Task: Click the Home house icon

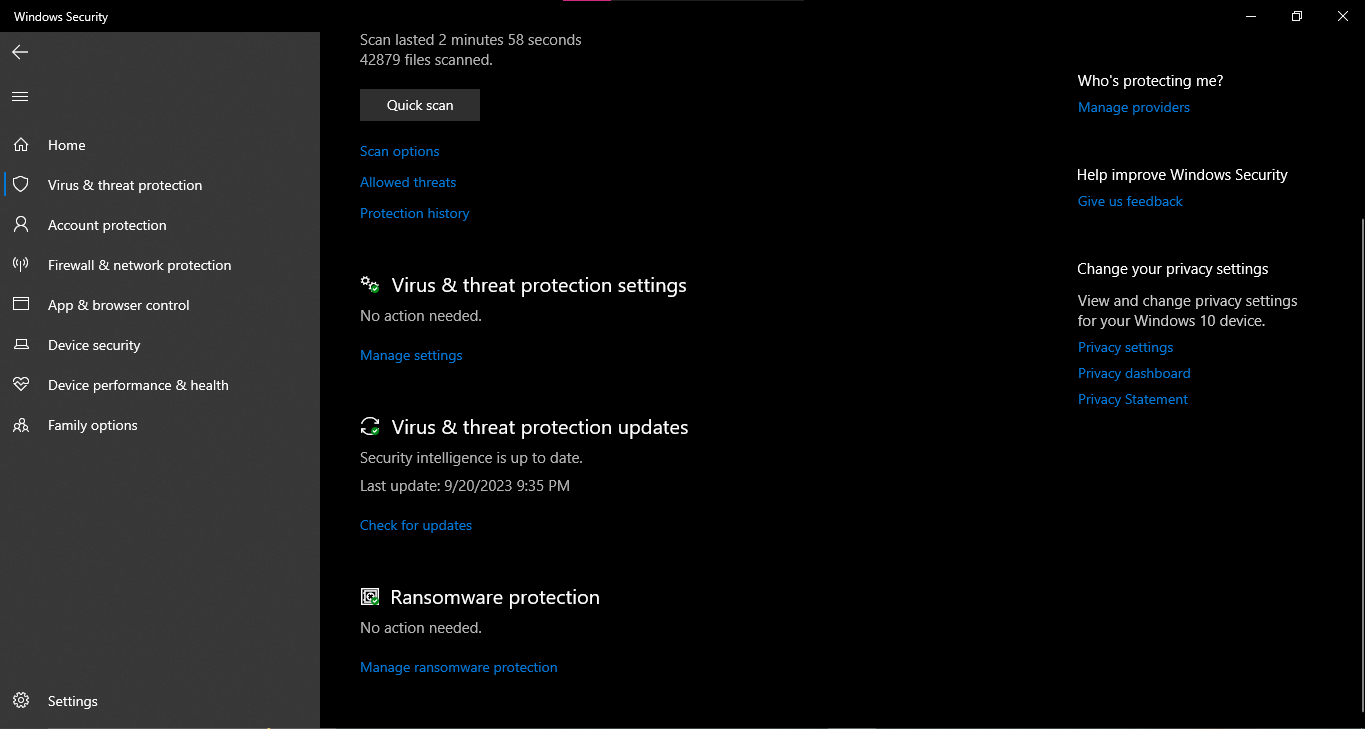Action: click(x=21, y=145)
